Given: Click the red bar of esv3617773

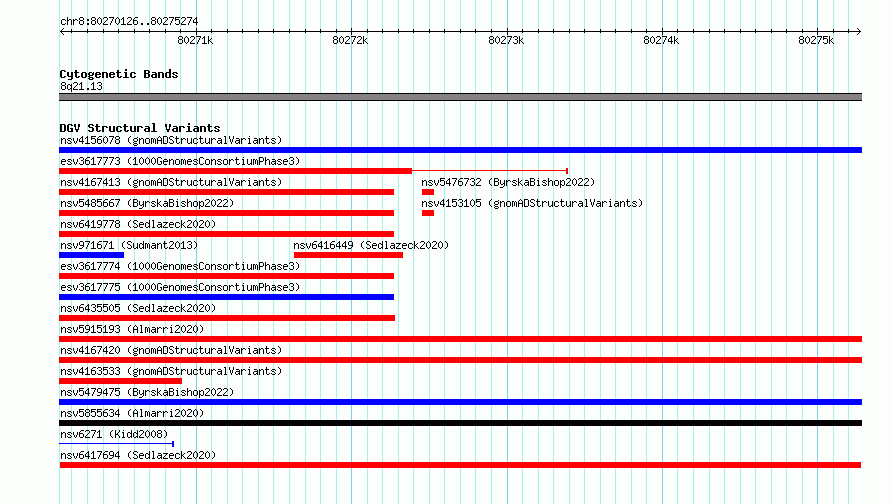Looking at the screenshot, I should pos(236,171).
